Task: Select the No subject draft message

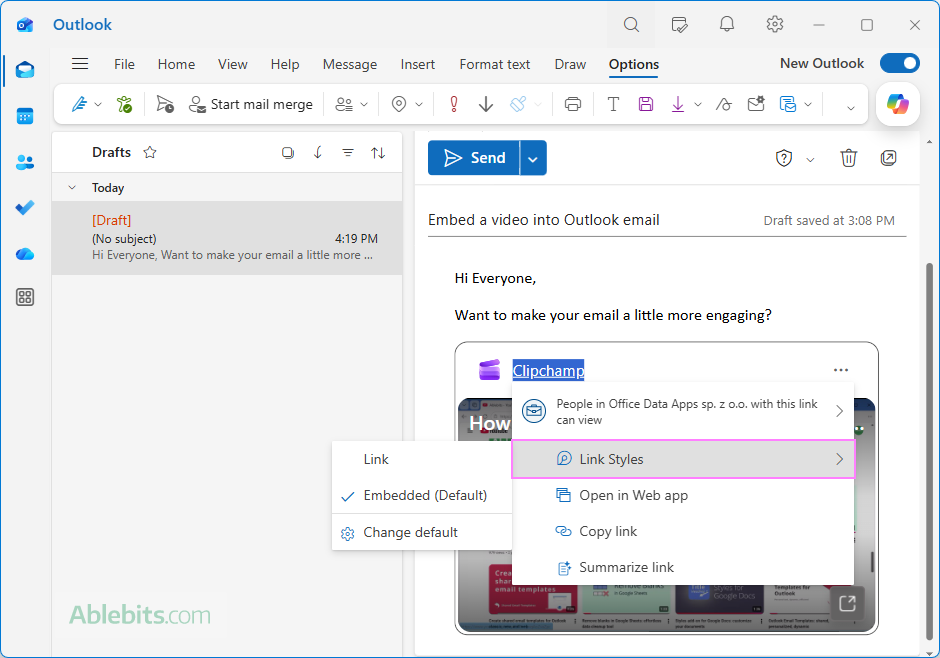Action: 227,238
